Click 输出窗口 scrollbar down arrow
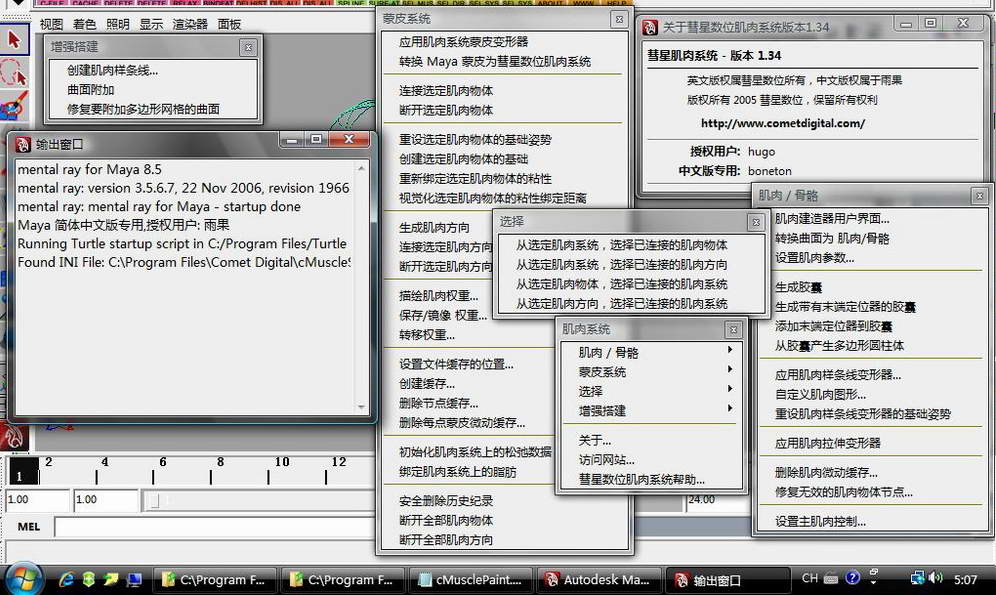Viewport: 996px width, 595px height. [361, 406]
